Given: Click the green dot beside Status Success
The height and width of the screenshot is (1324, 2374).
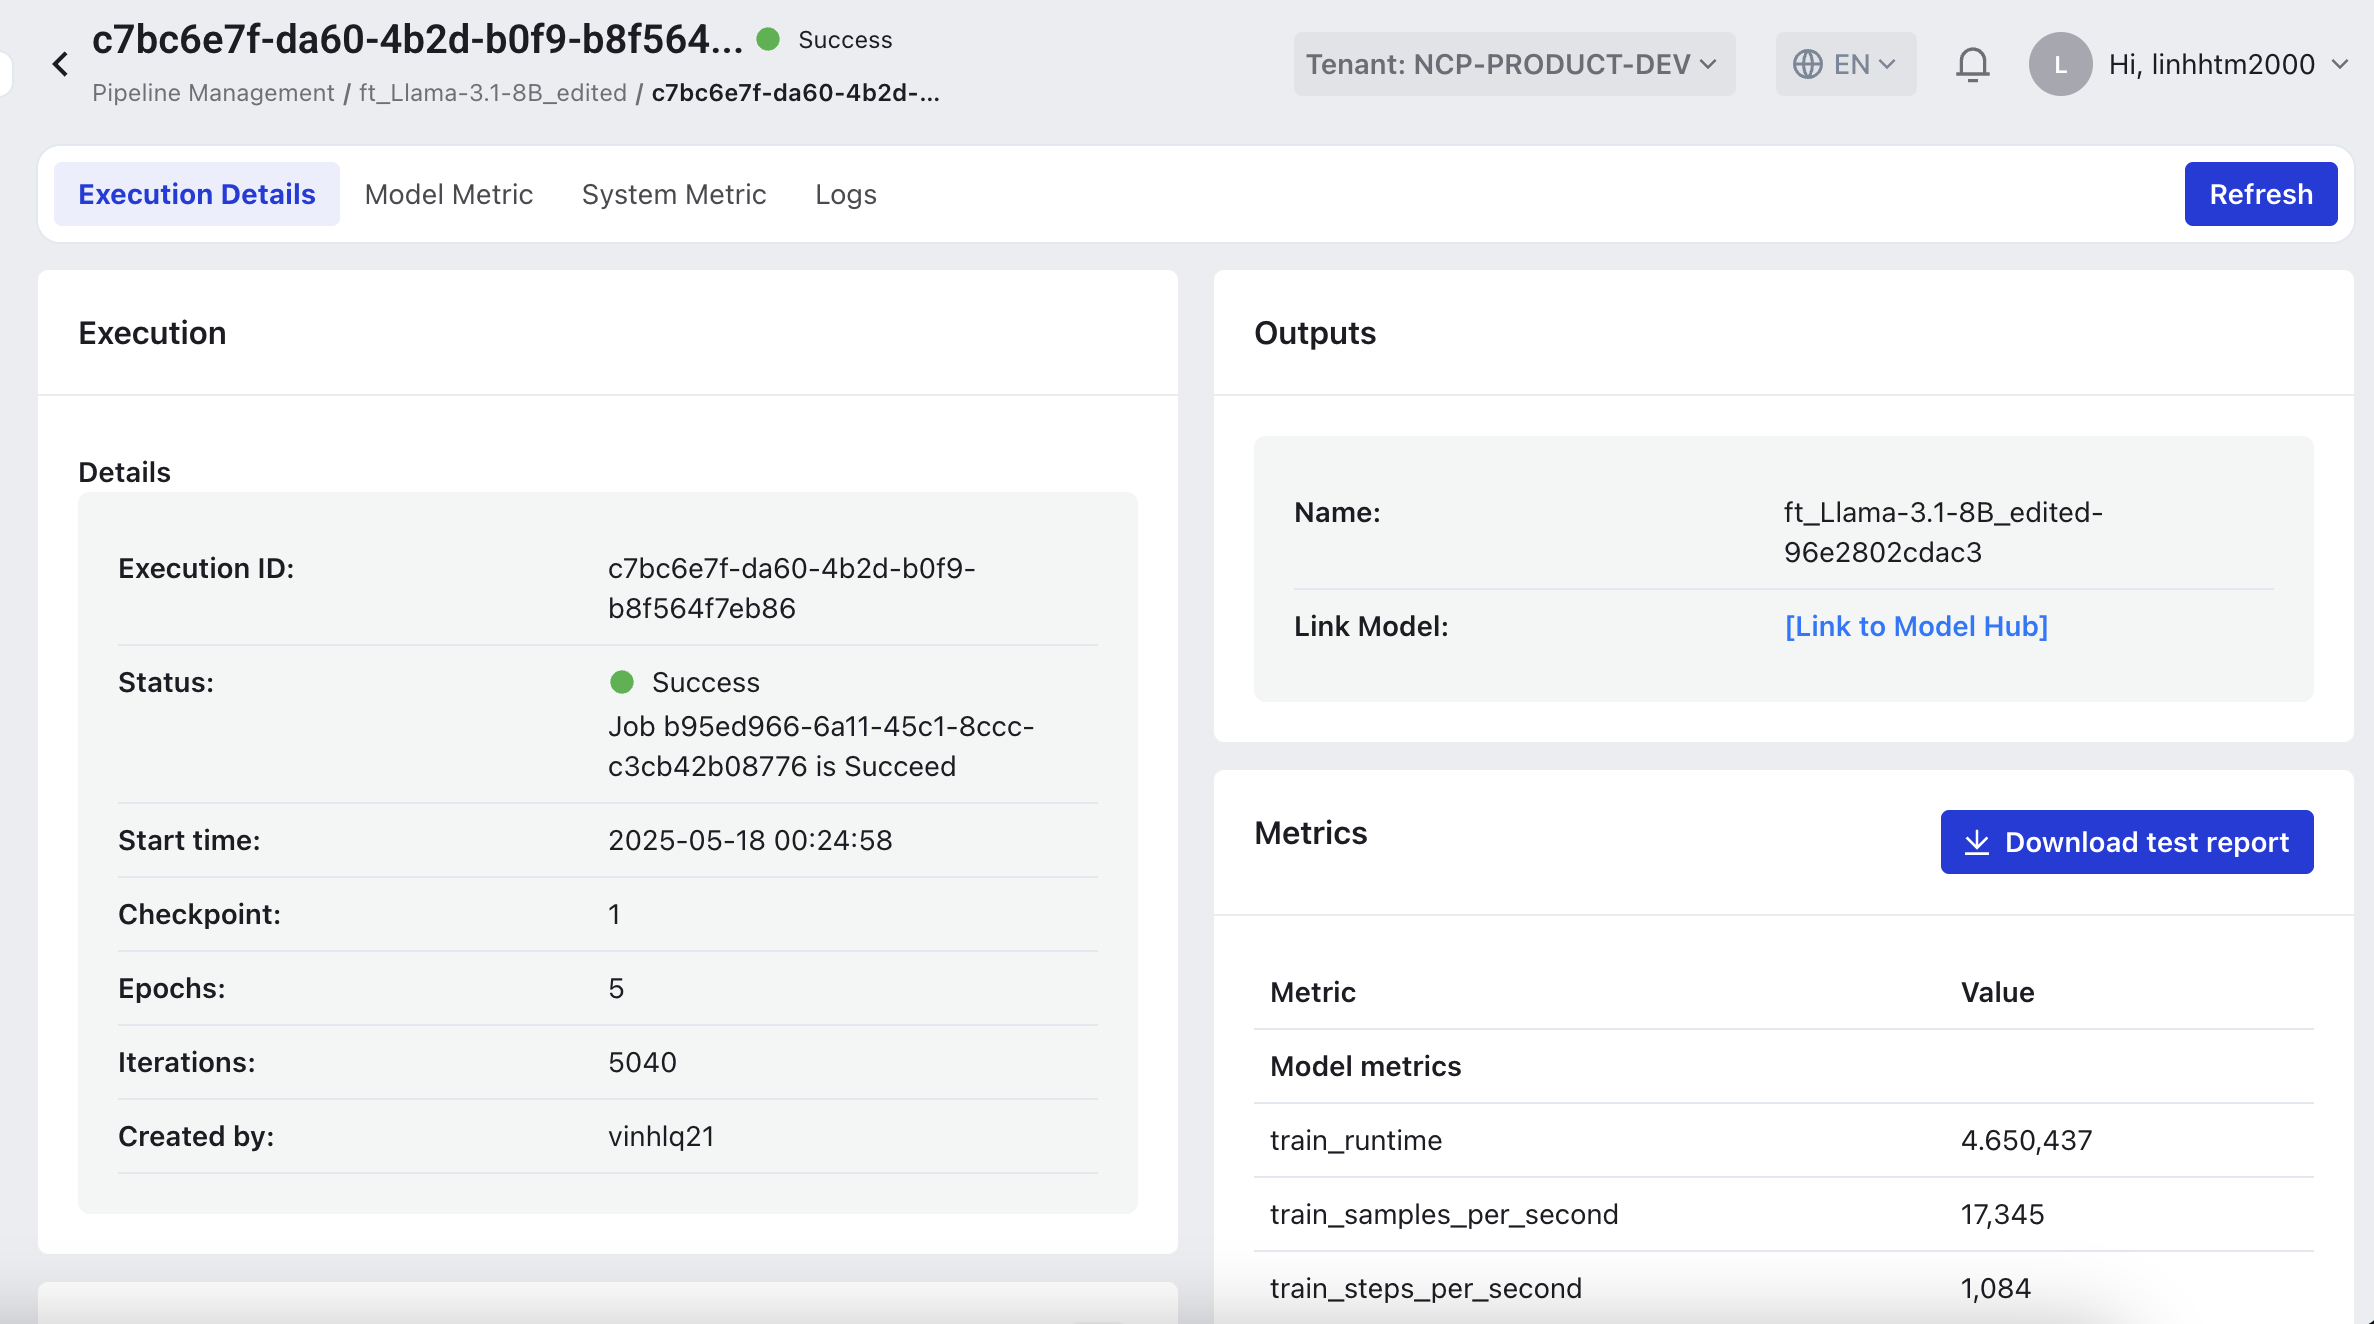Looking at the screenshot, I should pyautogui.click(x=622, y=682).
